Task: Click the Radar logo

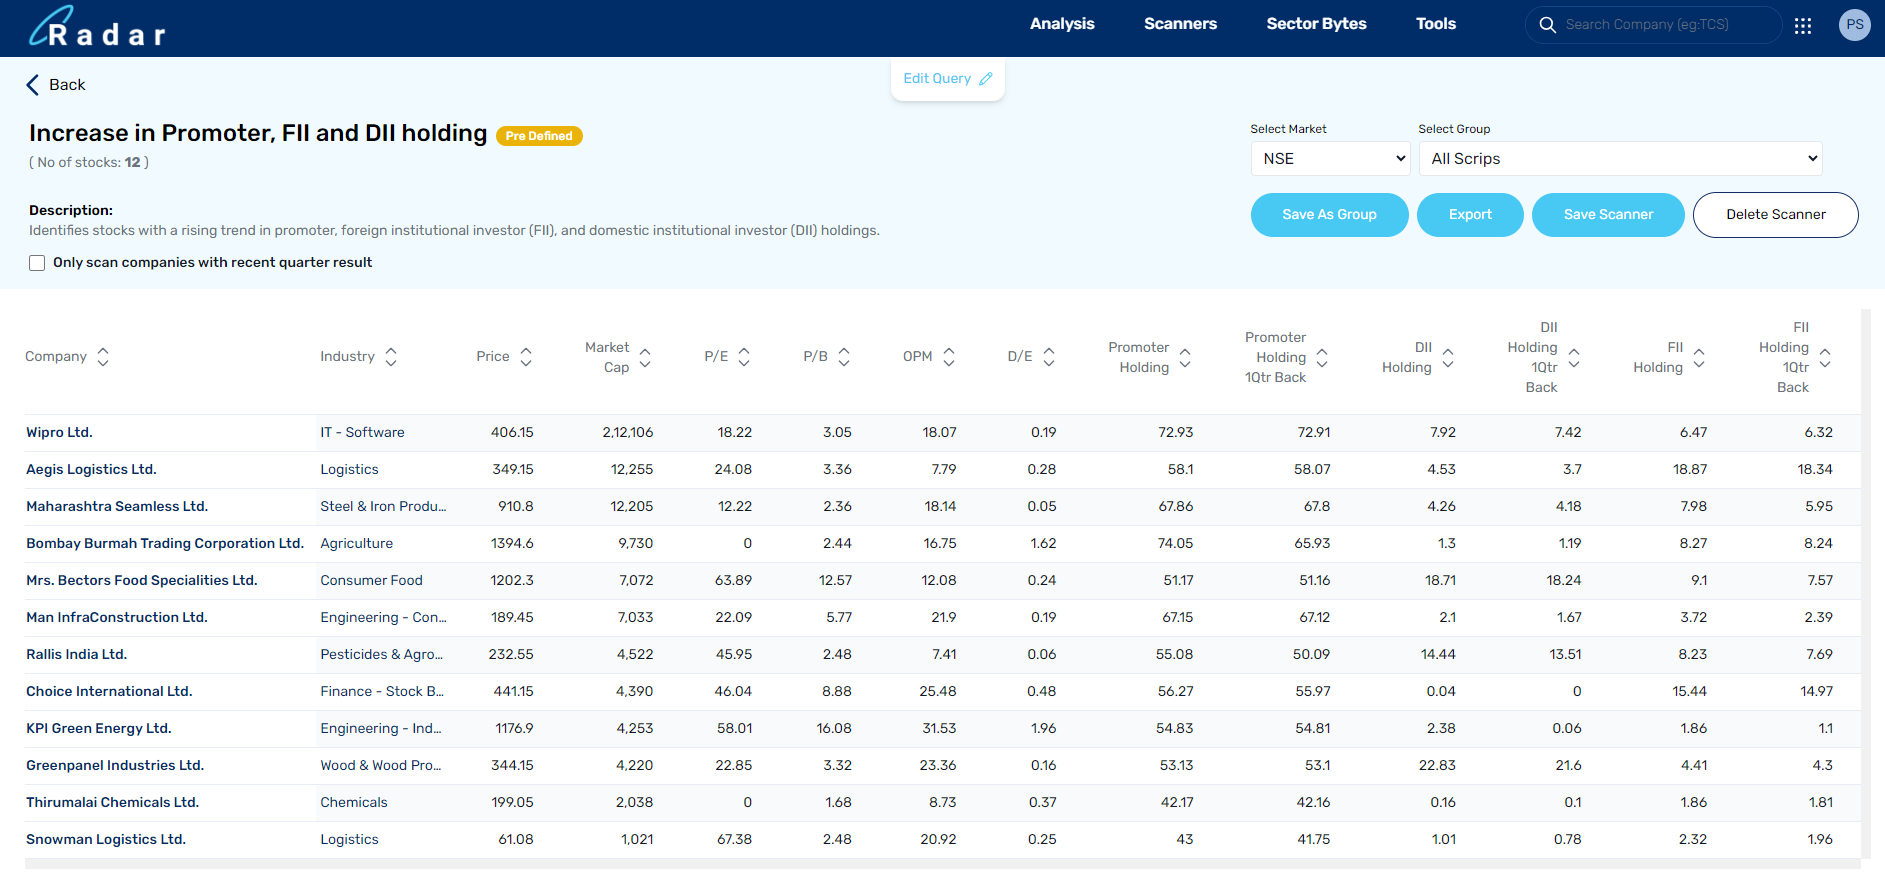Action: click(97, 27)
